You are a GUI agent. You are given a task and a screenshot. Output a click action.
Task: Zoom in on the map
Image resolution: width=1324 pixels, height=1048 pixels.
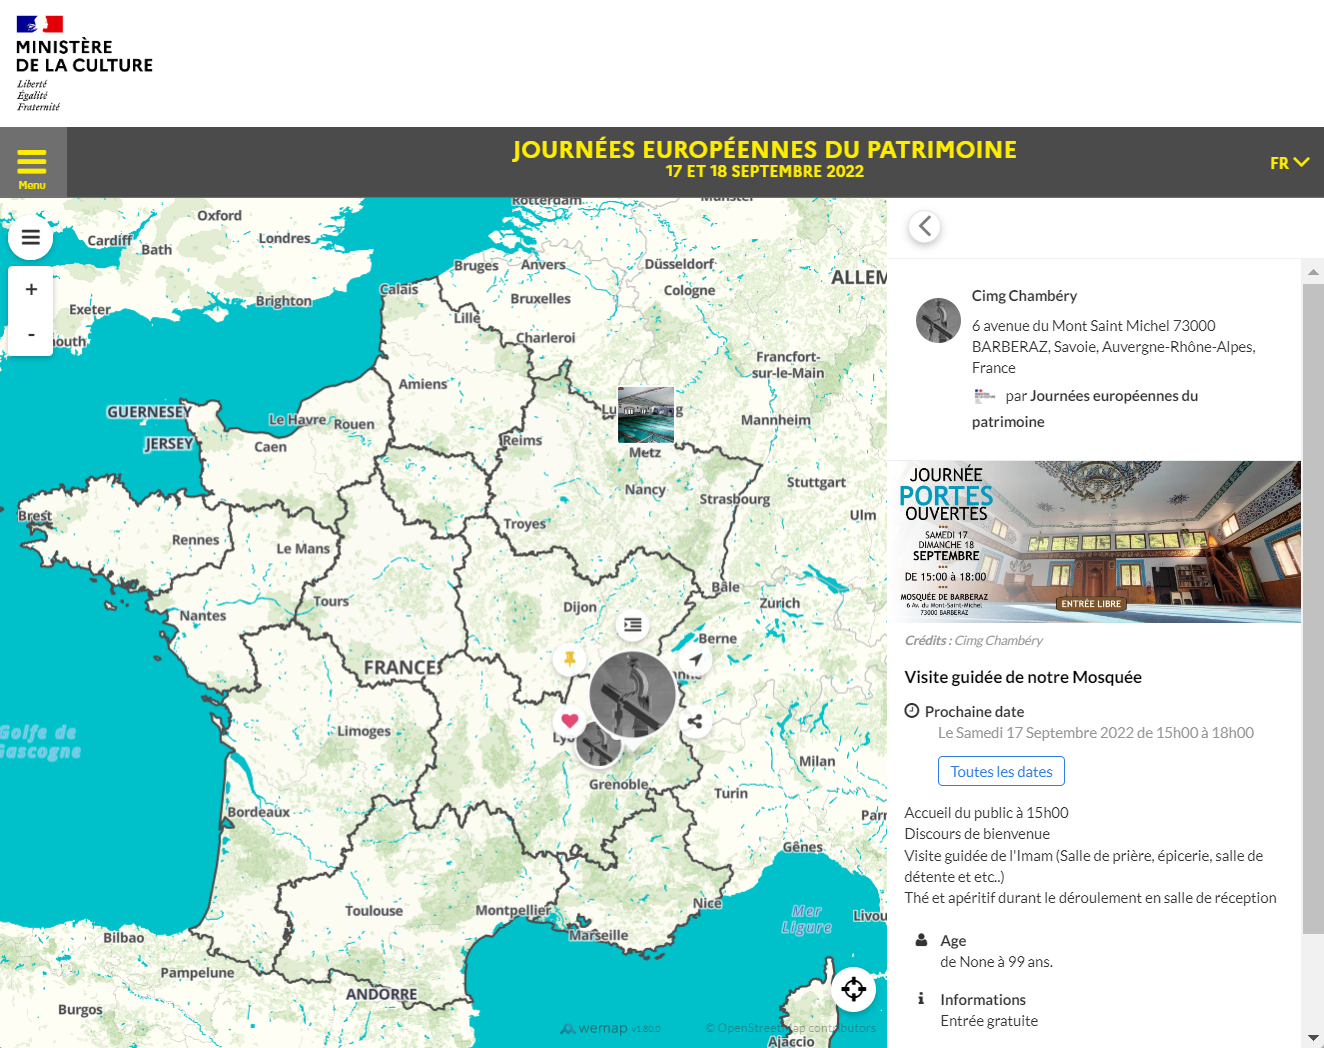[31, 289]
